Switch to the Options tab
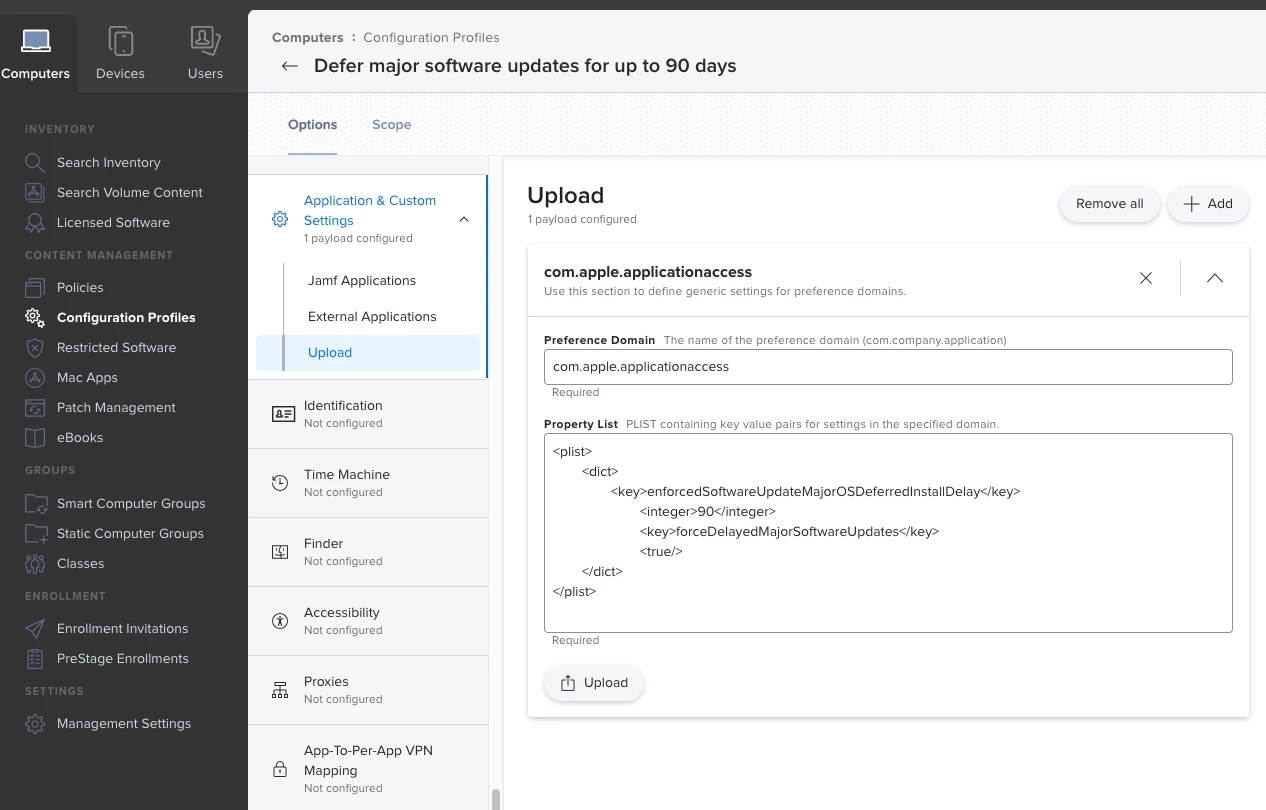Screen dimensions: 1266x810 312,125
